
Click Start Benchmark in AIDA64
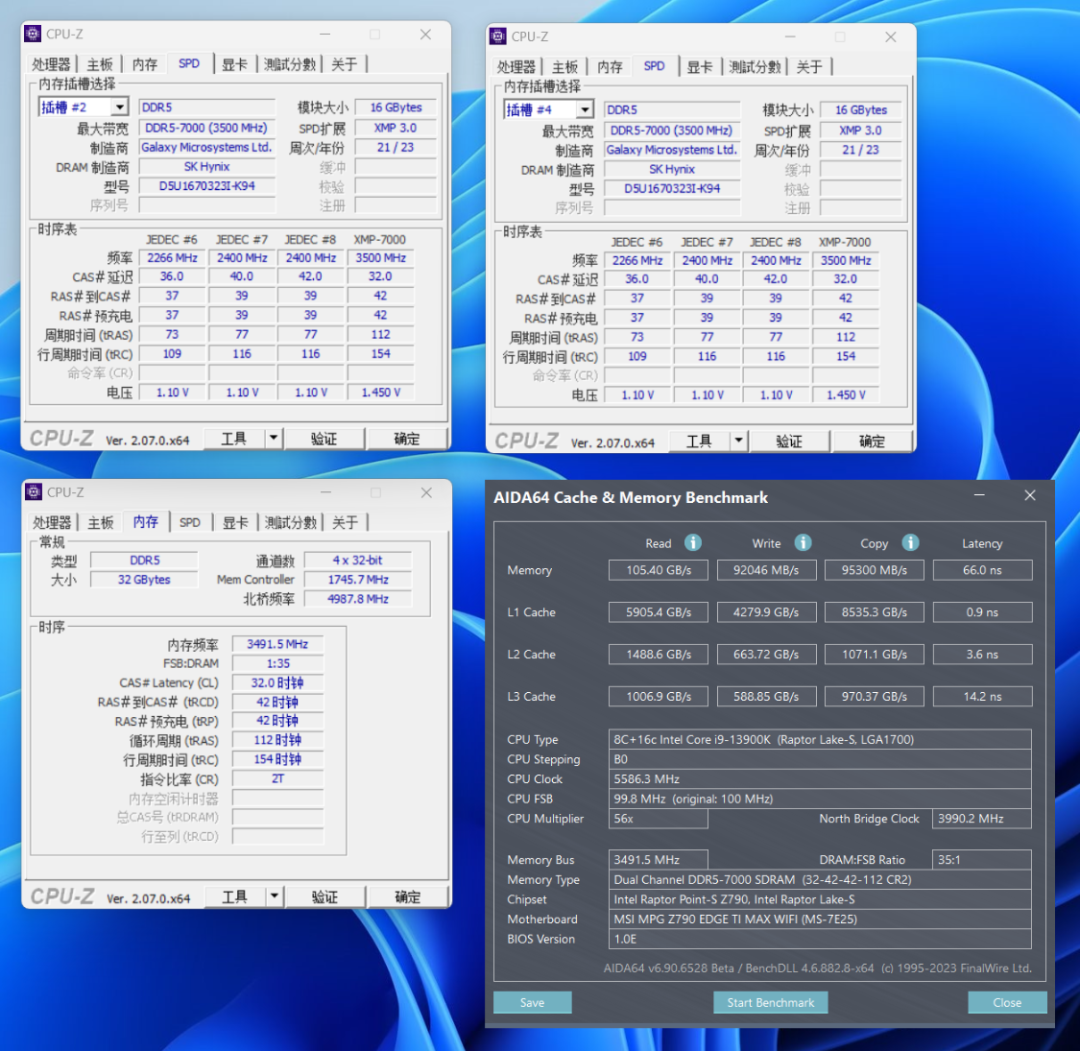coord(770,1002)
